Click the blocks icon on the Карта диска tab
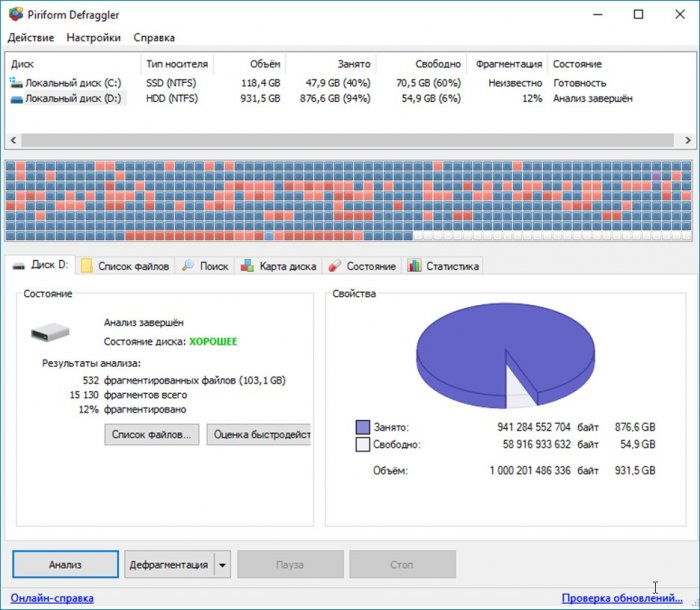This screenshot has height=610, width=700. tap(247, 265)
